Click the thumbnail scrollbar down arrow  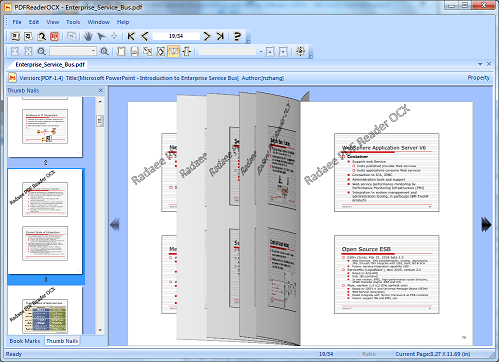tap(100, 330)
